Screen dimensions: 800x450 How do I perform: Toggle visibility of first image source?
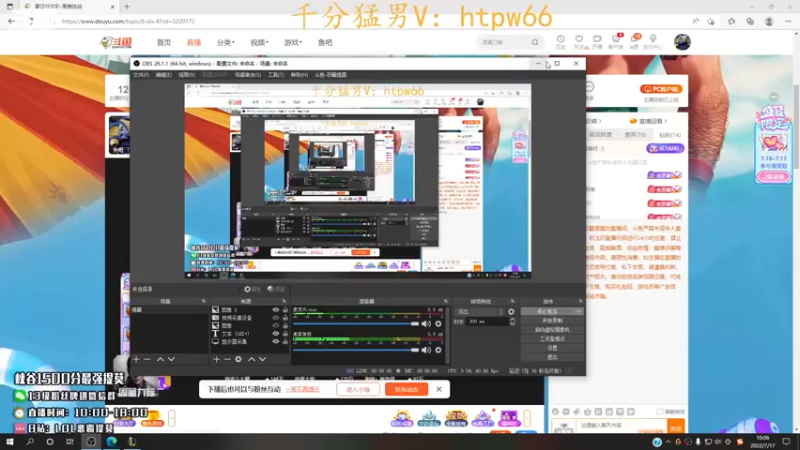point(276,310)
